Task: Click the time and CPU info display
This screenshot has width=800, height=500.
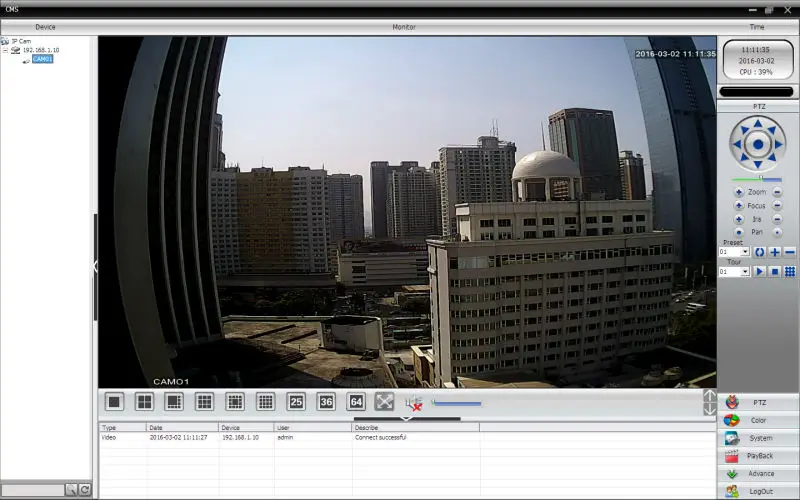Action: coord(758,61)
